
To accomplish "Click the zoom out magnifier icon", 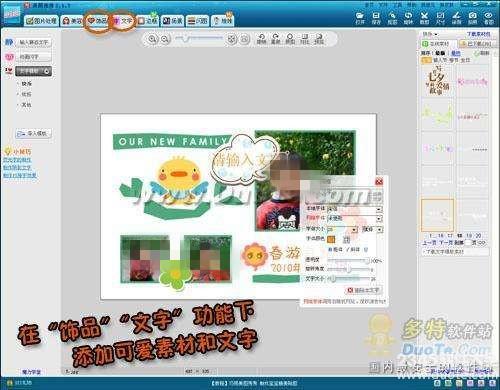I will tap(165, 39).
